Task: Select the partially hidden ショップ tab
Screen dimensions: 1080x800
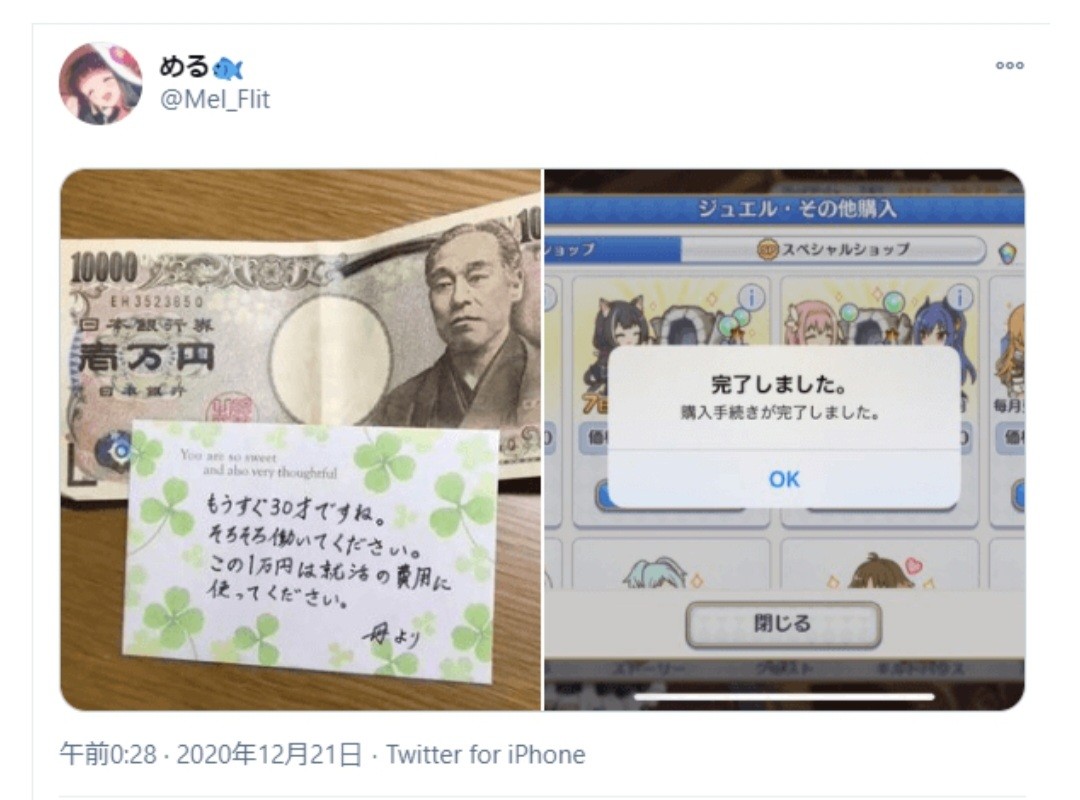Action: (x=612, y=249)
